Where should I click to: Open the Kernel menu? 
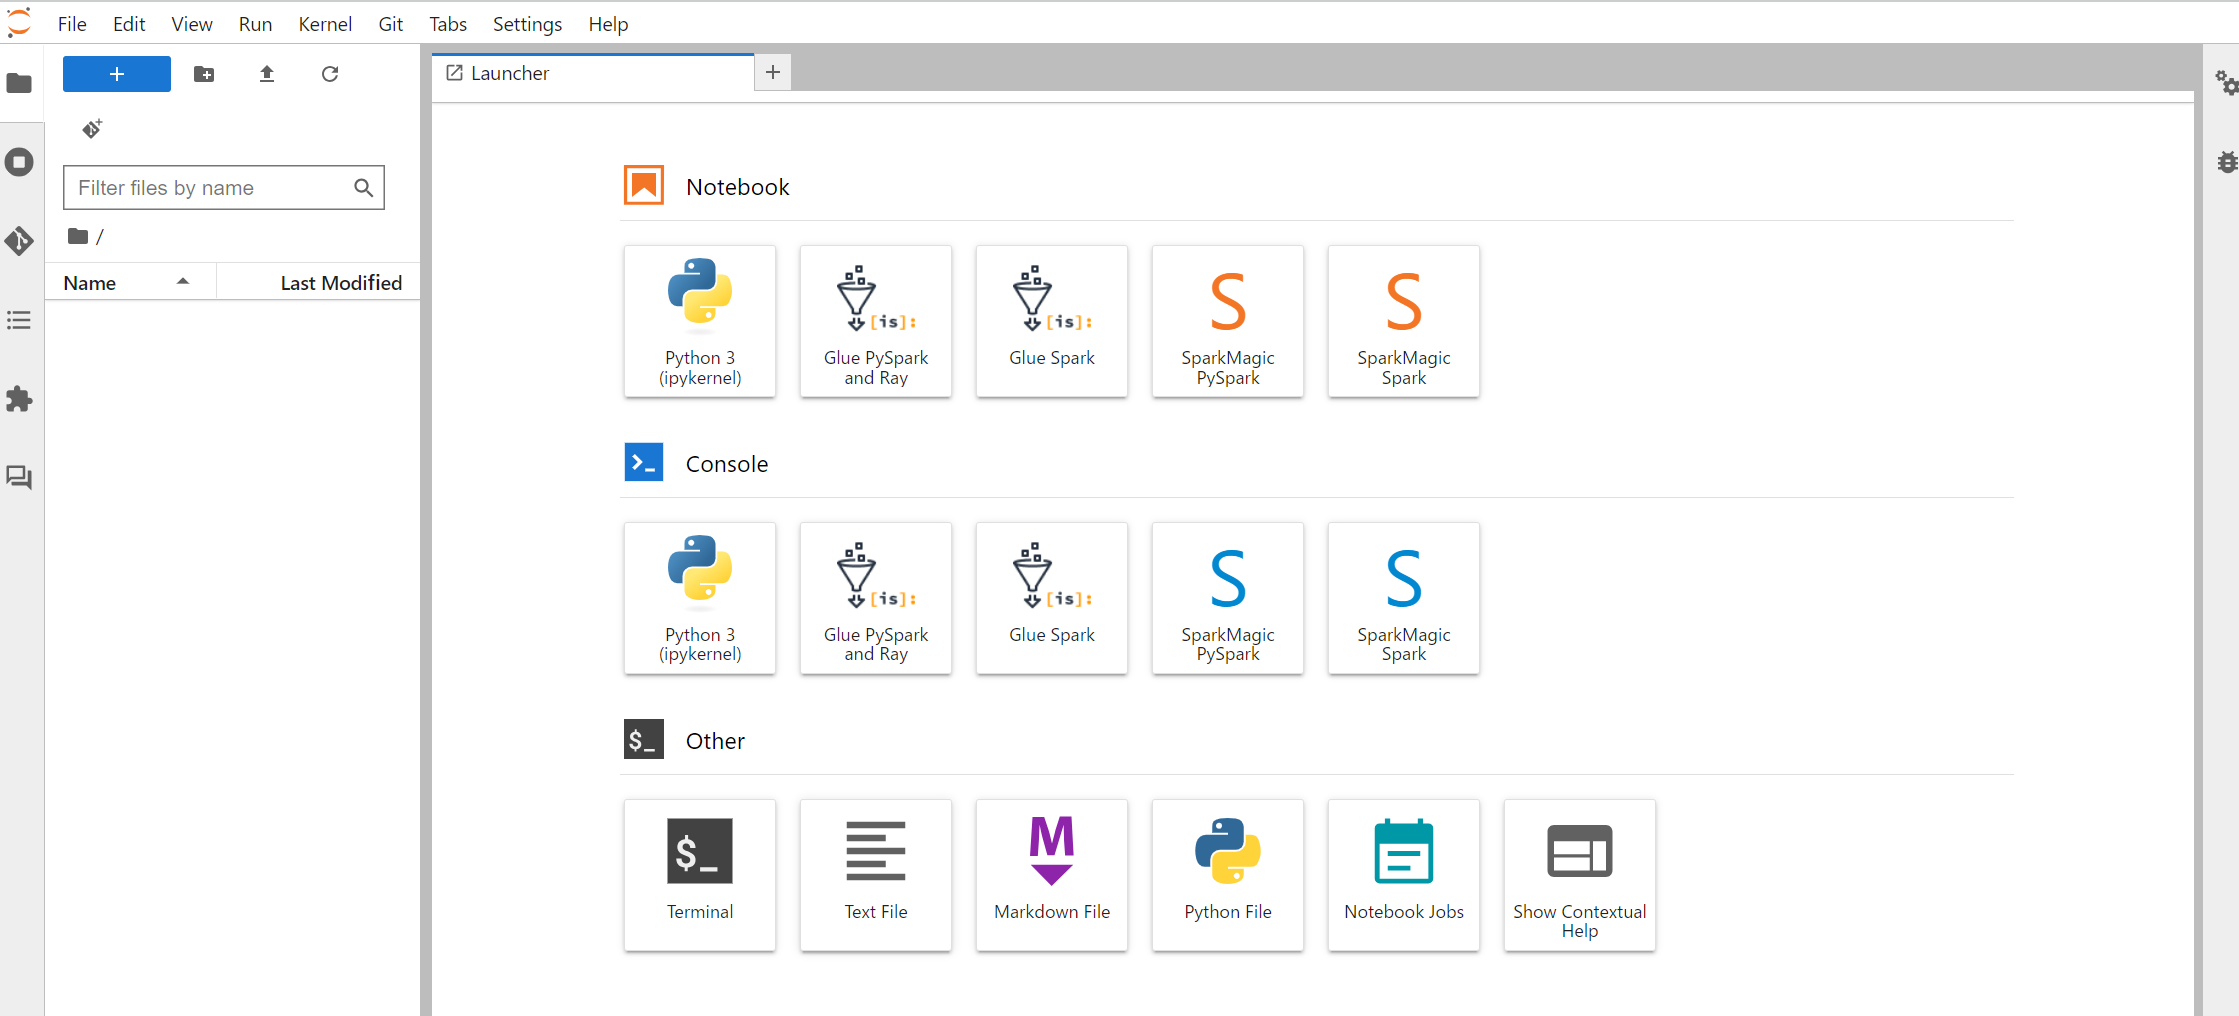tap(325, 24)
